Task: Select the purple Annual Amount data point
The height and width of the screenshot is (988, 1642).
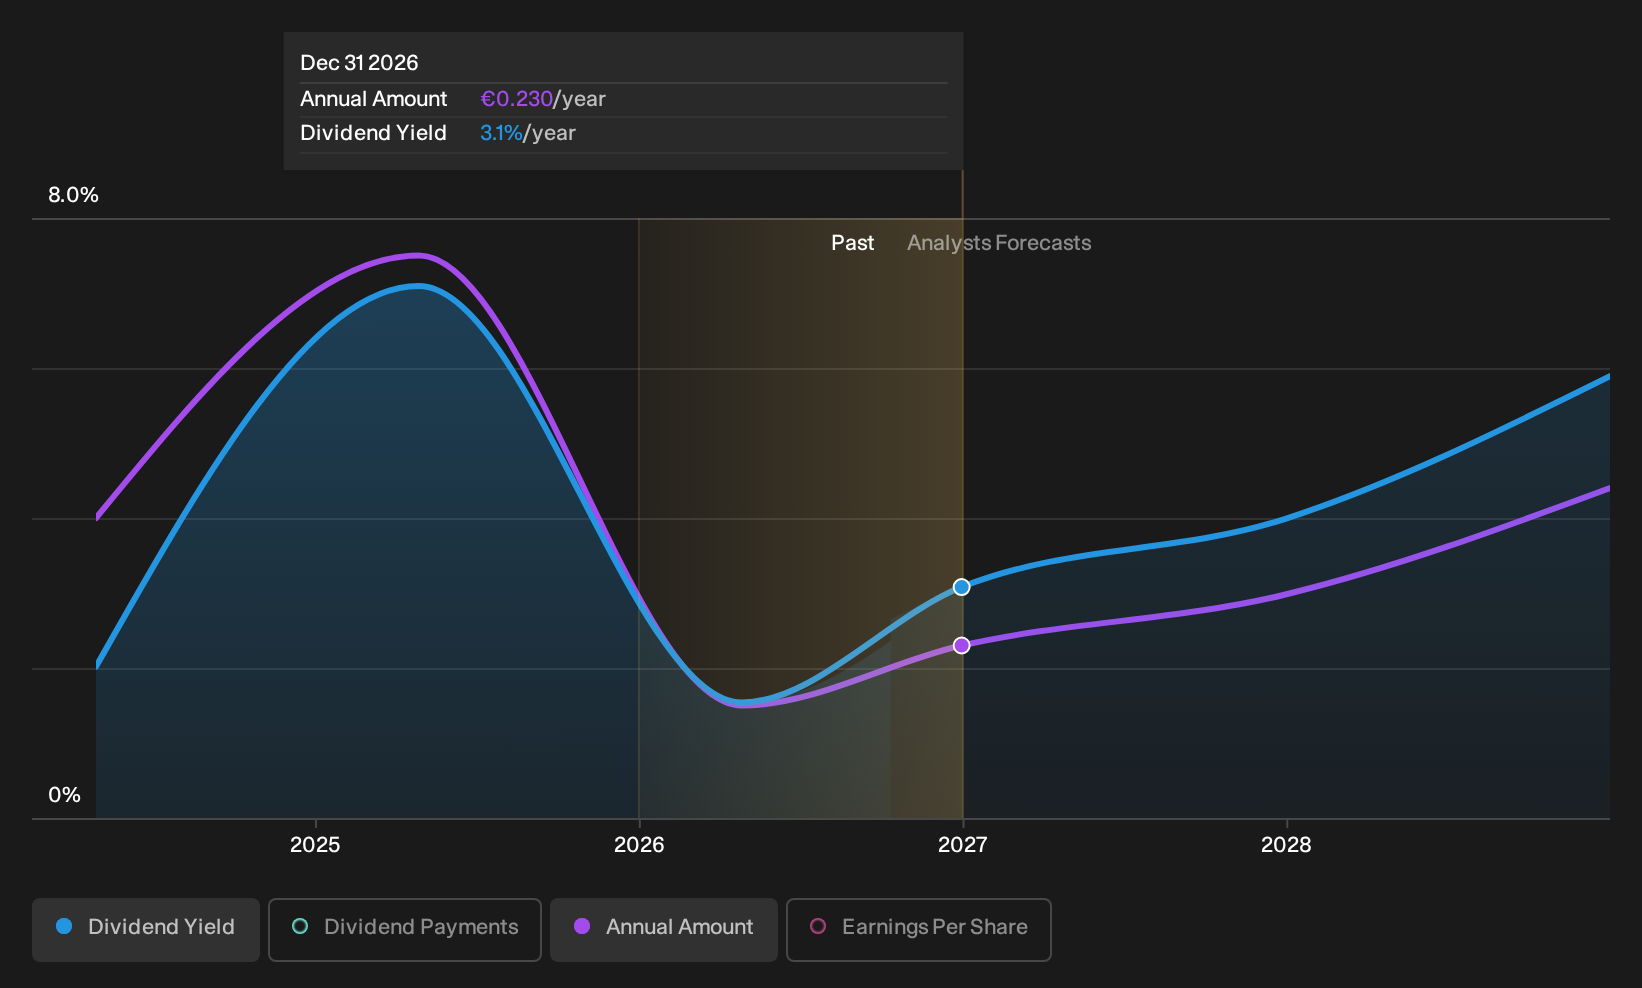Action: 961,646
